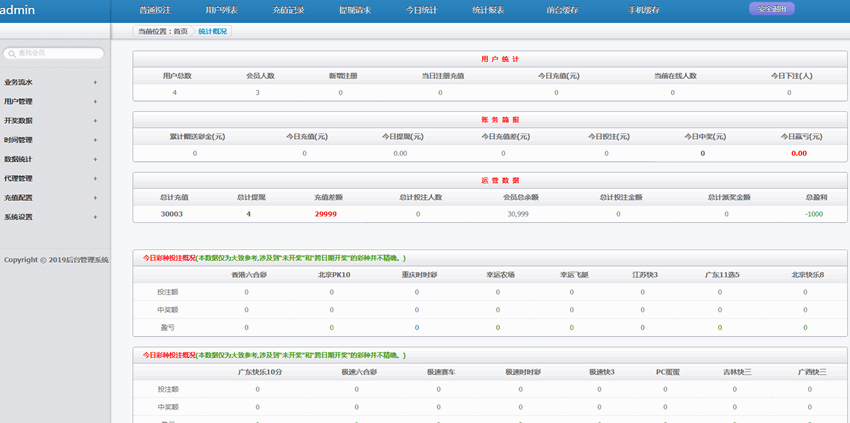The image size is (850, 423).
Task: Focus the 查找会员 search input field
Action: (x=60, y=54)
